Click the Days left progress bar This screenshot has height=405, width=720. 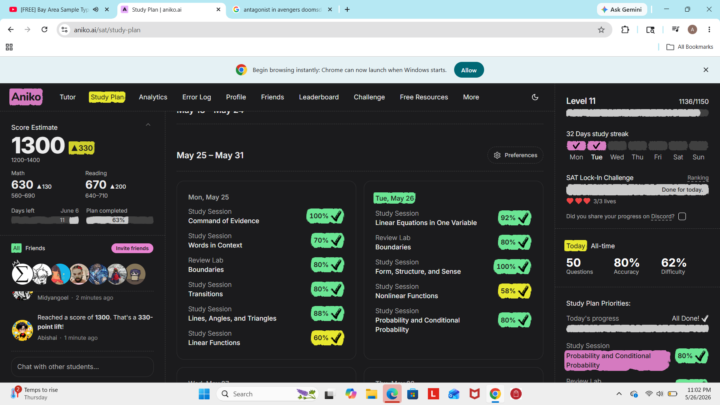click(x=45, y=220)
